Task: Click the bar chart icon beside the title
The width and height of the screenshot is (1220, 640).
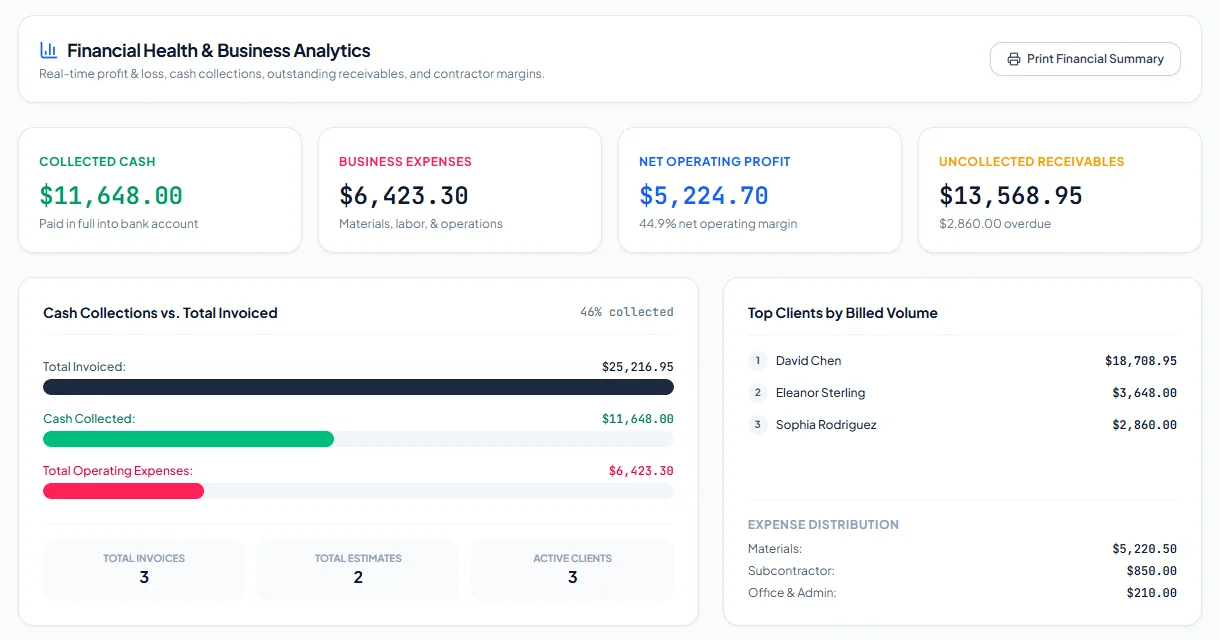Action: tap(48, 50)
